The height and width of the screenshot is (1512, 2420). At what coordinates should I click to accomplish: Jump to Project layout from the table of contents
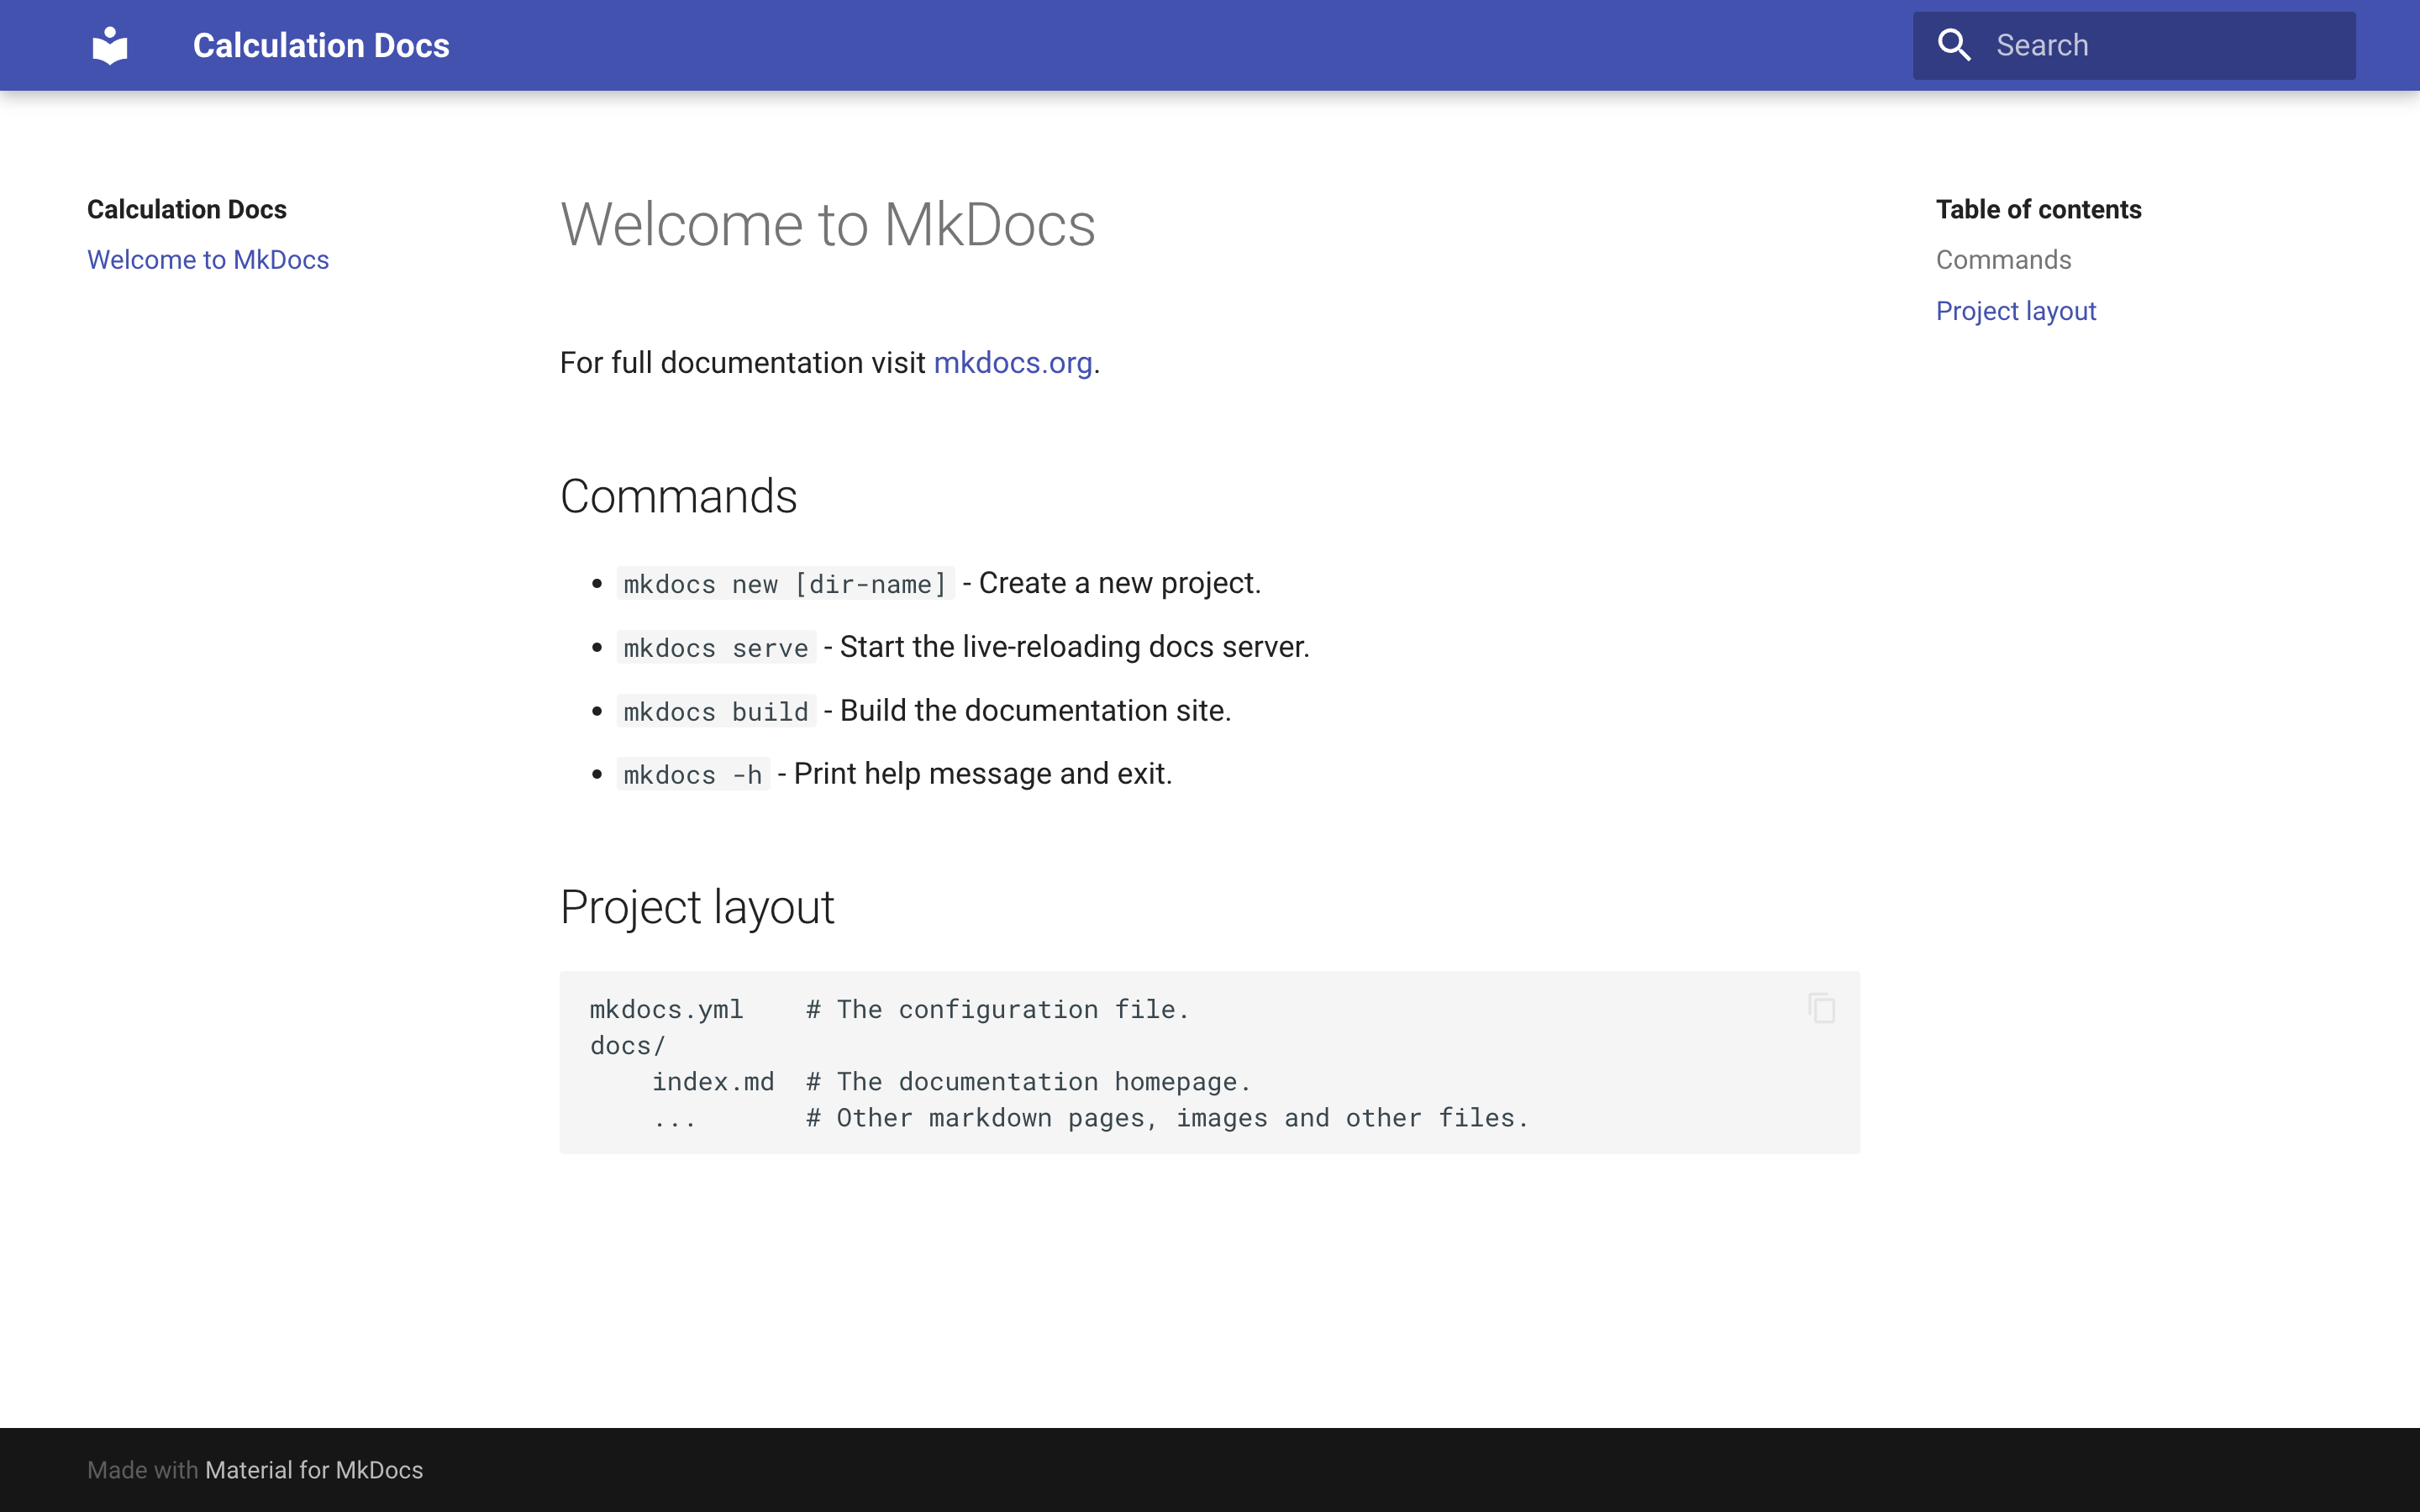[2015, 311]
